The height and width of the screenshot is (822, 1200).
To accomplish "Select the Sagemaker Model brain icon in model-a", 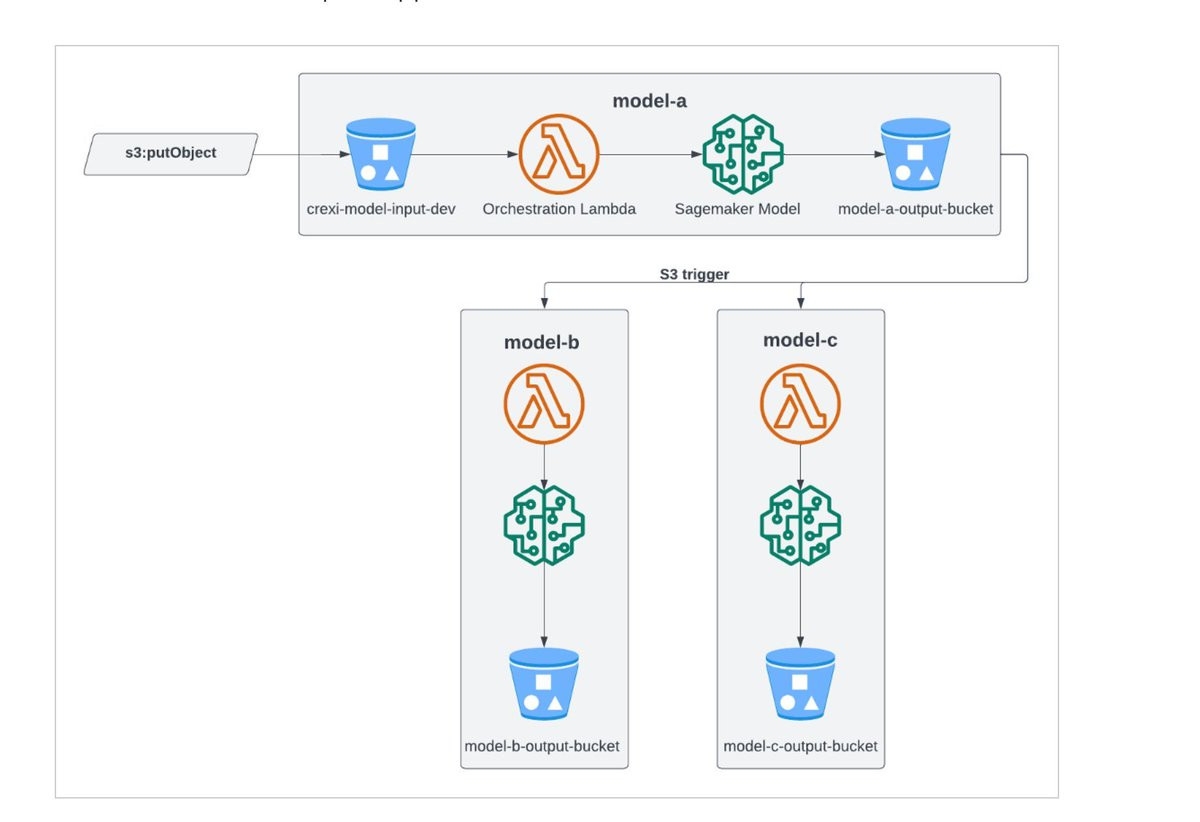I will pos(742,154).
